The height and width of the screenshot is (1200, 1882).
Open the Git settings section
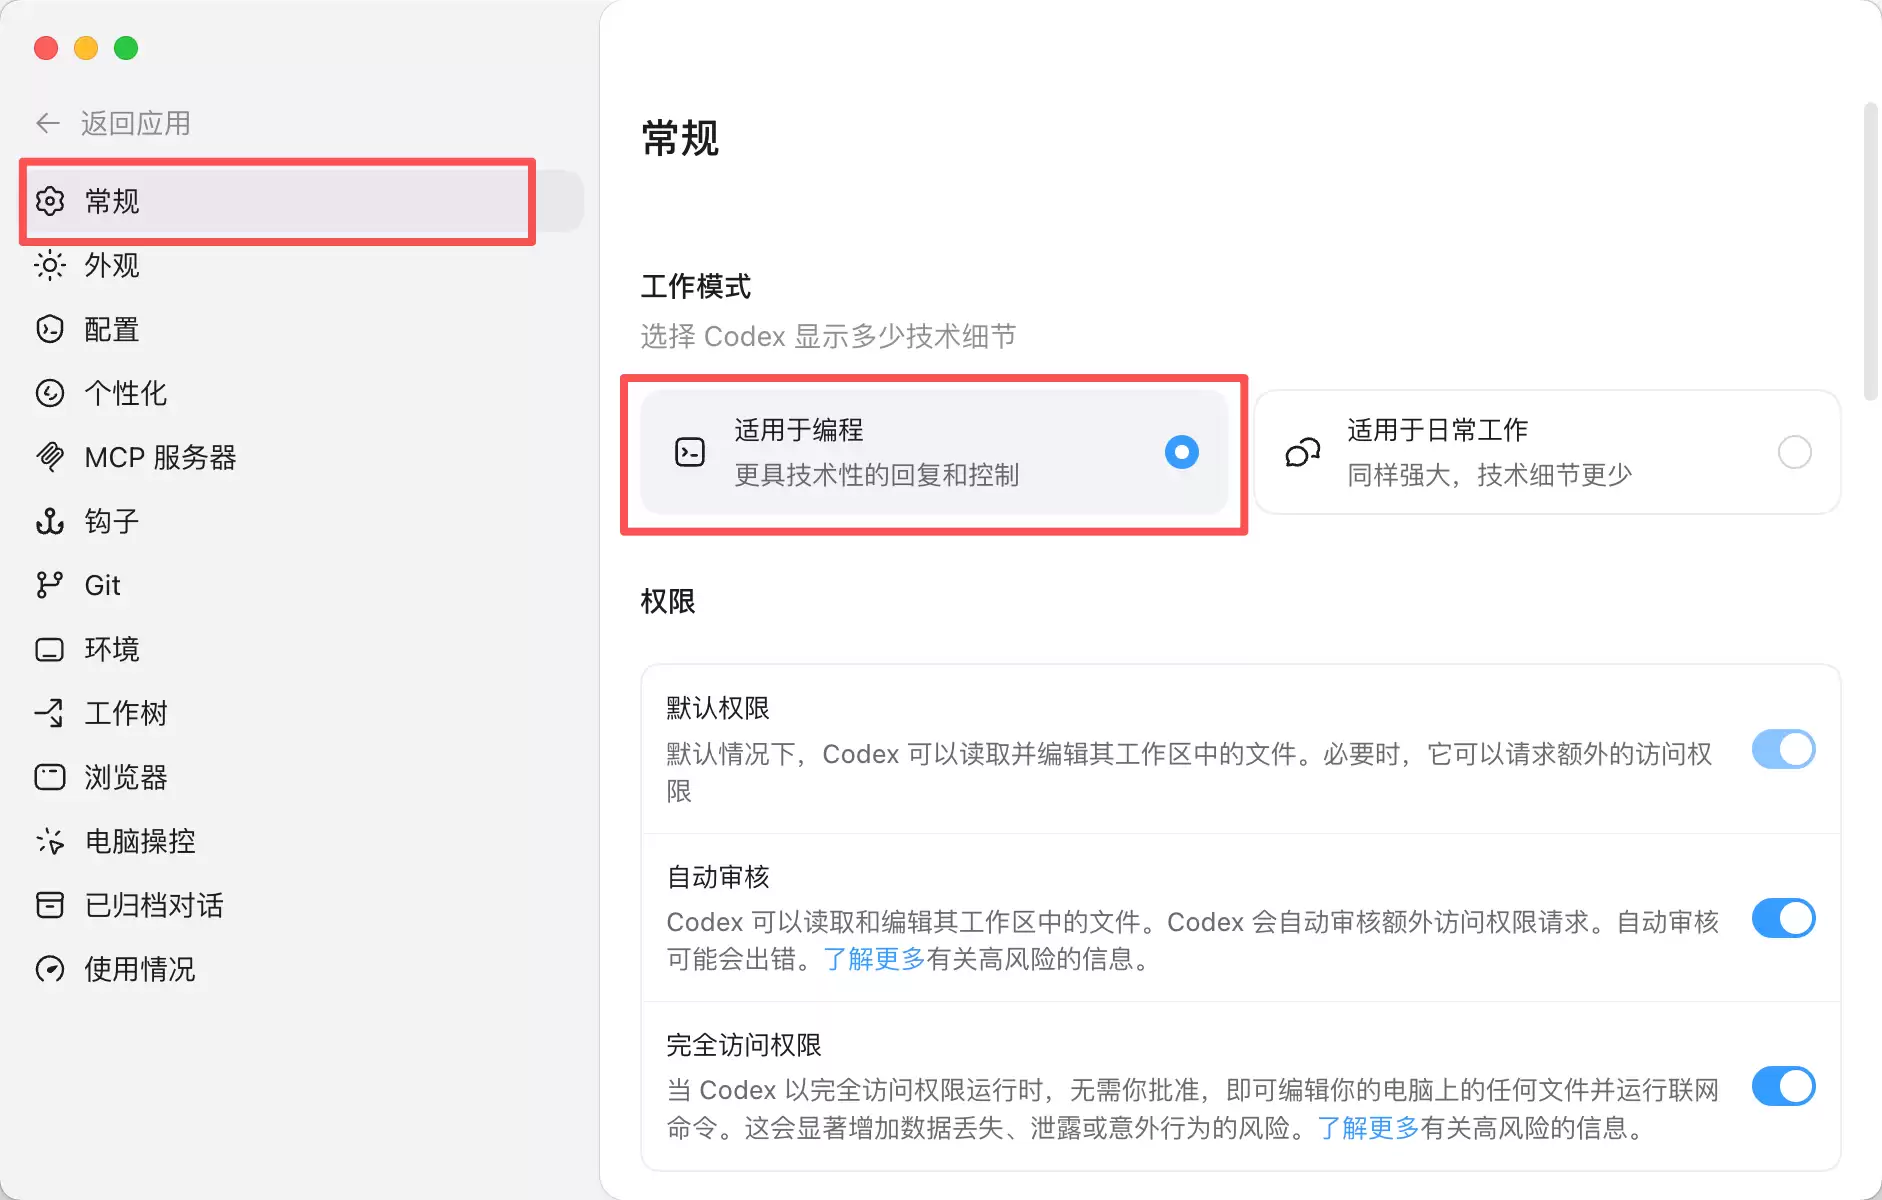click(x=300, y=585)
